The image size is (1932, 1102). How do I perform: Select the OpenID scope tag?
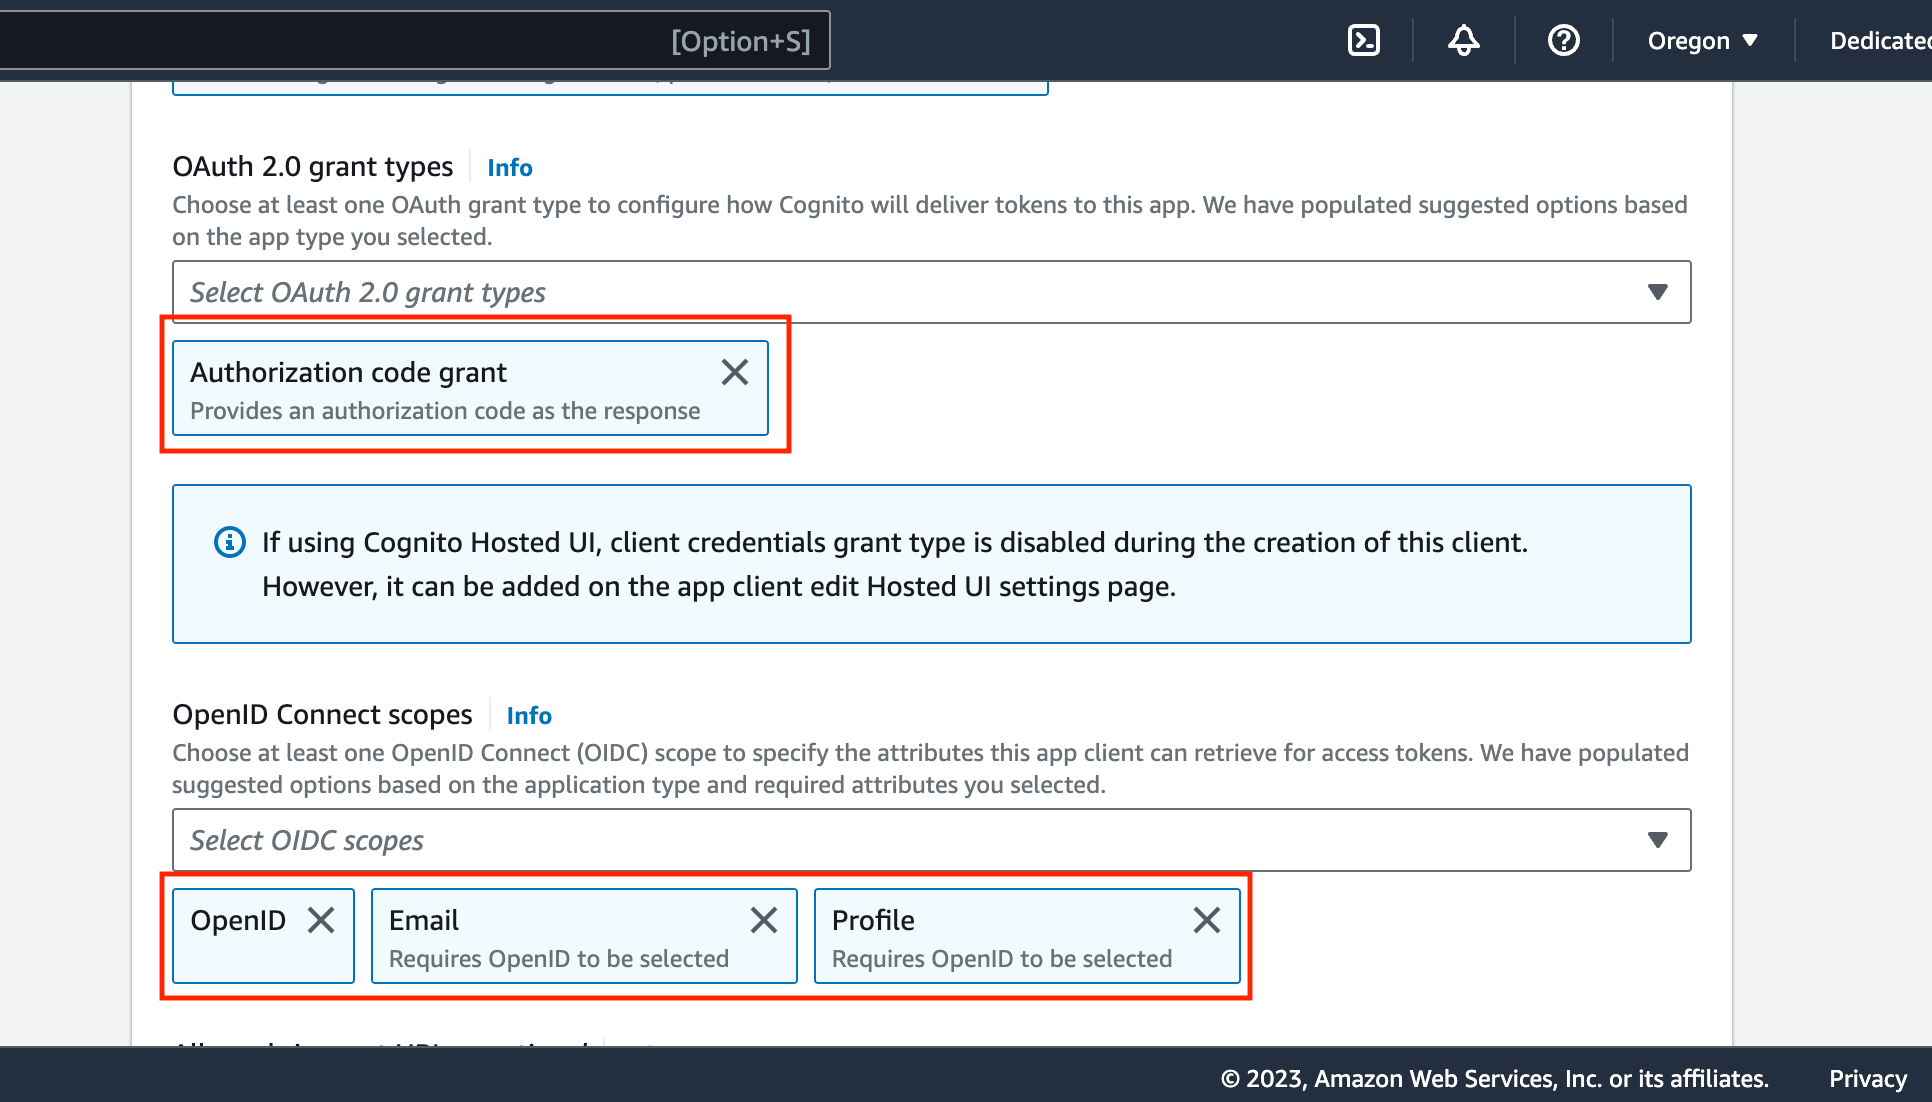(238, 919)
